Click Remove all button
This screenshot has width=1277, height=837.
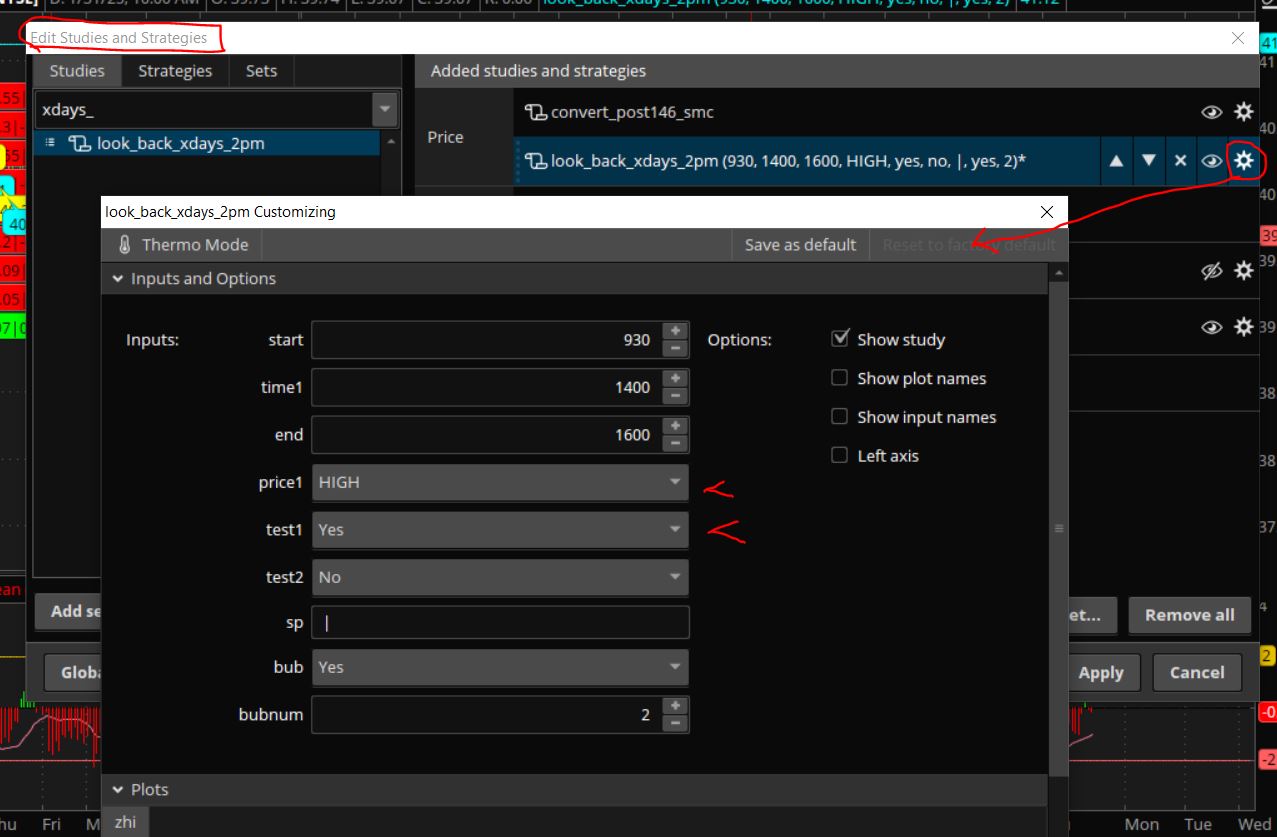(1190, 615)
